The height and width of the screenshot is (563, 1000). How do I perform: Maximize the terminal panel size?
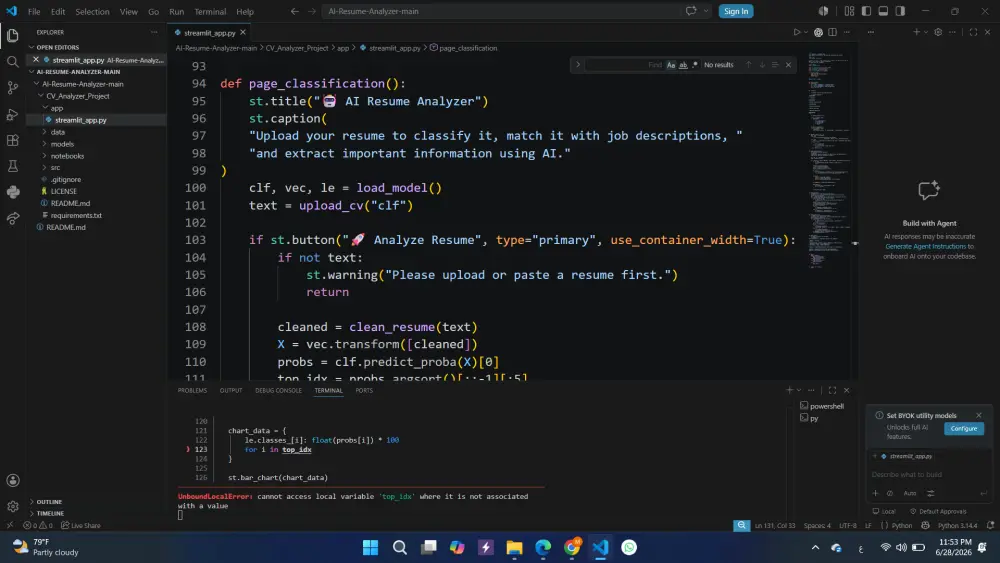[x=832, y=390]
